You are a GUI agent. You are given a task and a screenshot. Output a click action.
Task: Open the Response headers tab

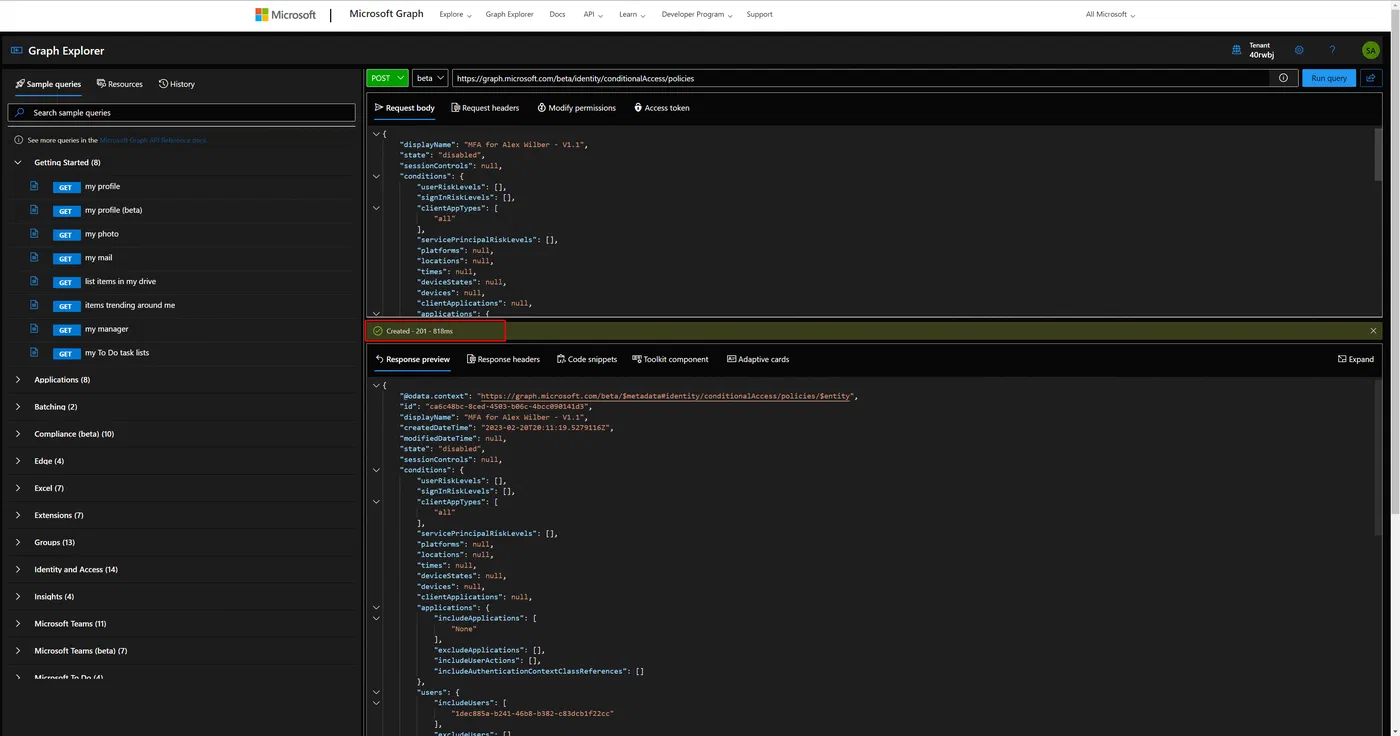click(x=503, y=359)
